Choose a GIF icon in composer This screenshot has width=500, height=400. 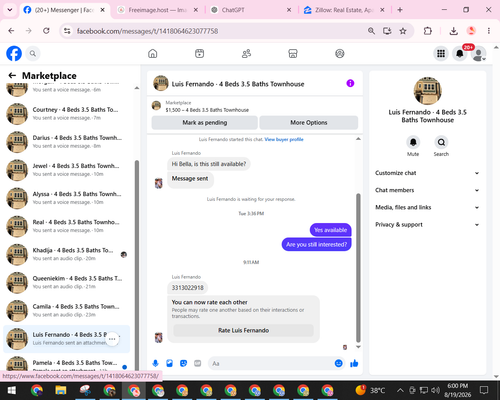198,363
